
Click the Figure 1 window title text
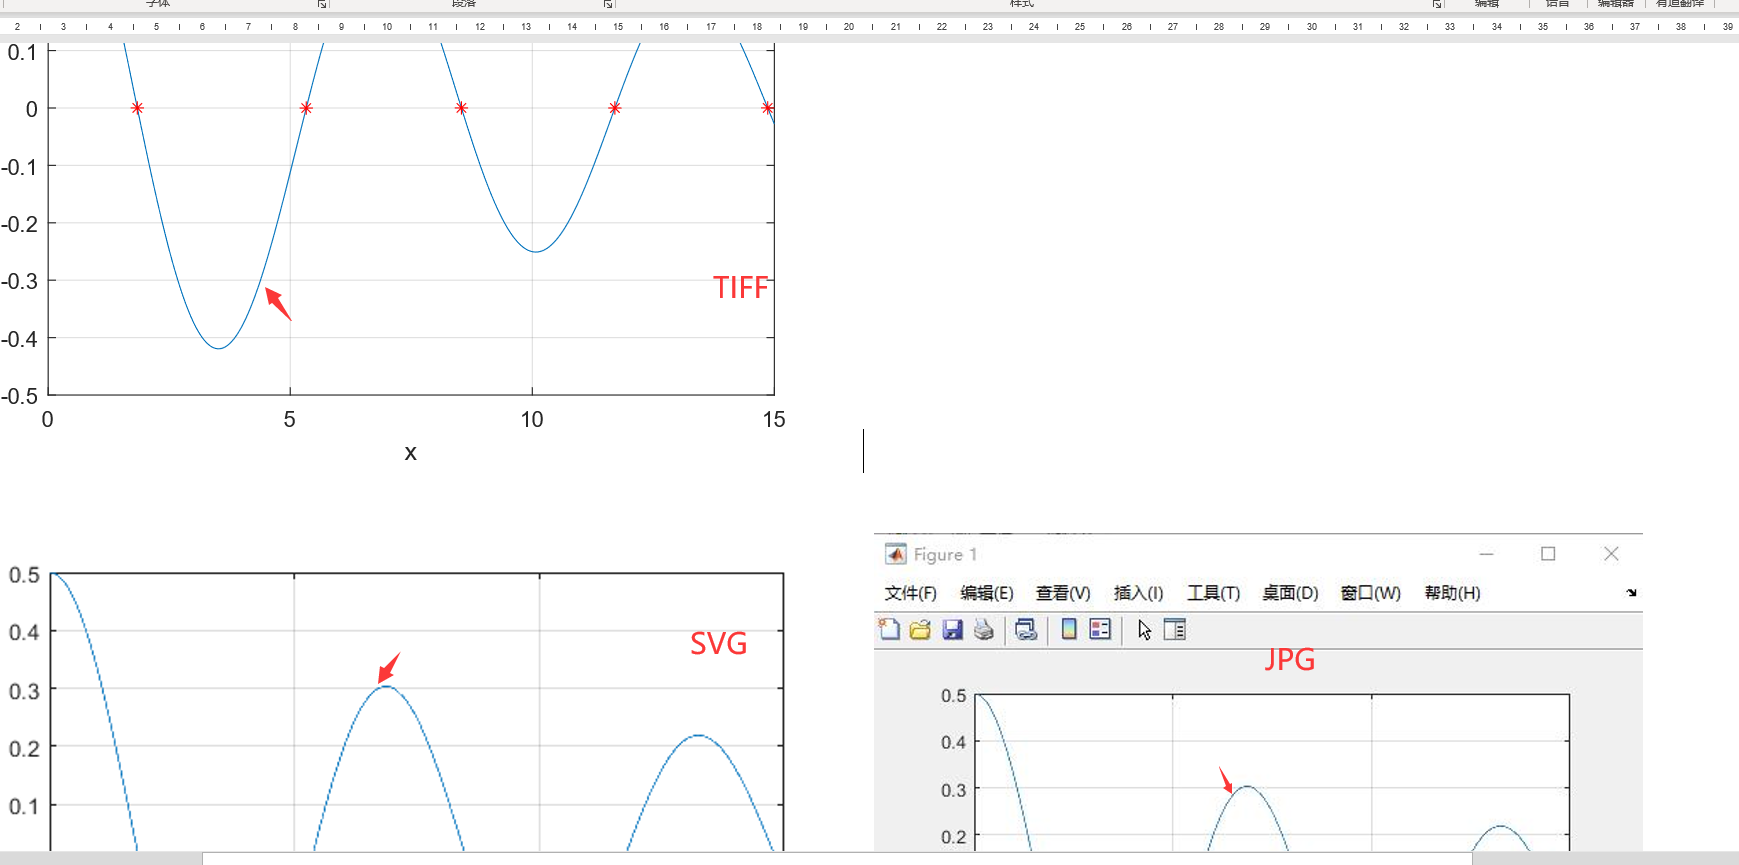(945, 554)
